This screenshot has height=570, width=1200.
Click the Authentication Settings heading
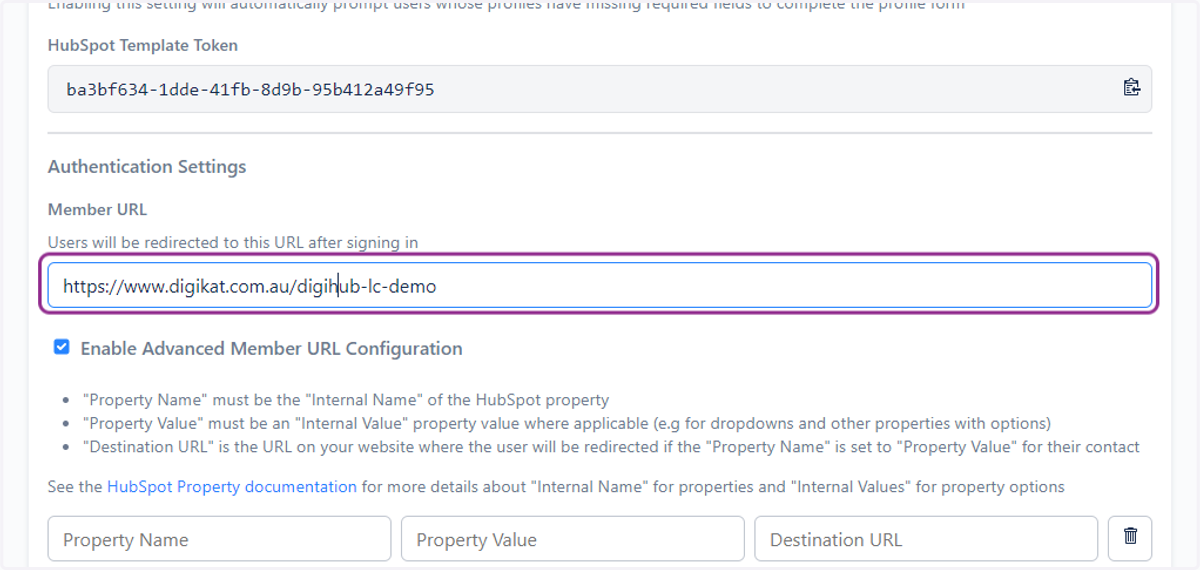pyautogui.click(x=147, y=166)
